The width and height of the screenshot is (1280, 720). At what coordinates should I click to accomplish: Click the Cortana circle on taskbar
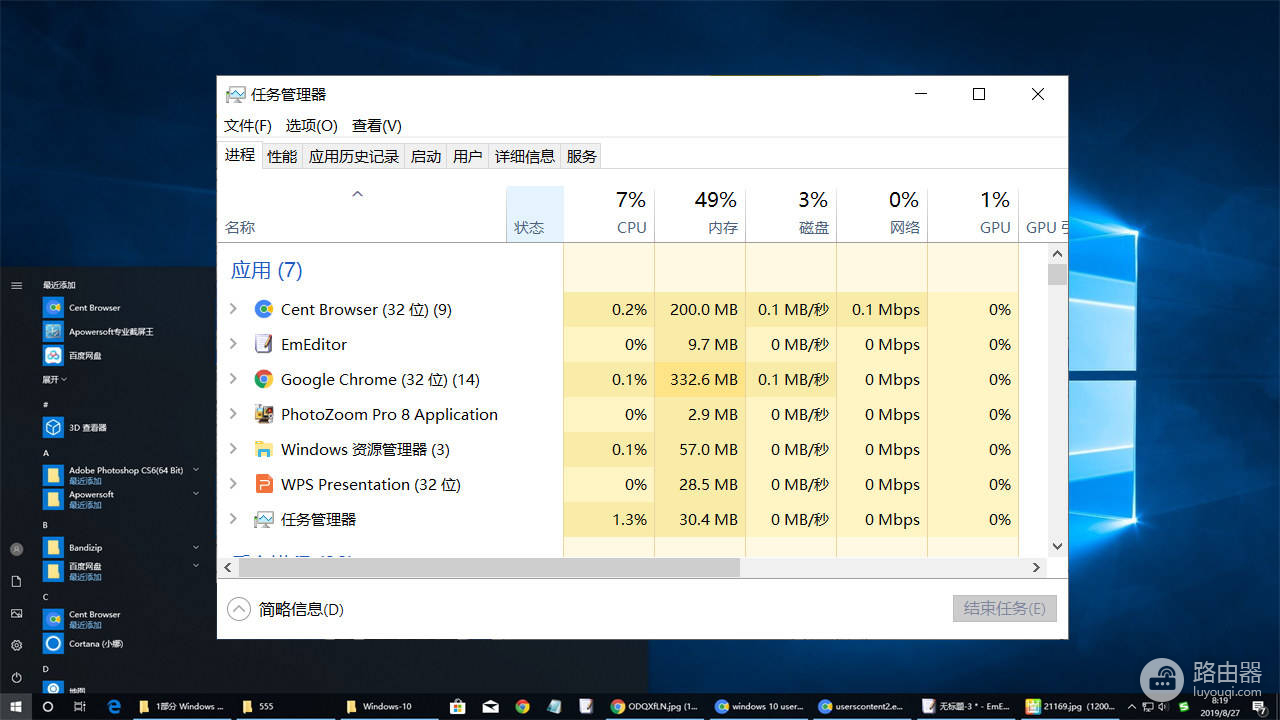pos(47,706)
